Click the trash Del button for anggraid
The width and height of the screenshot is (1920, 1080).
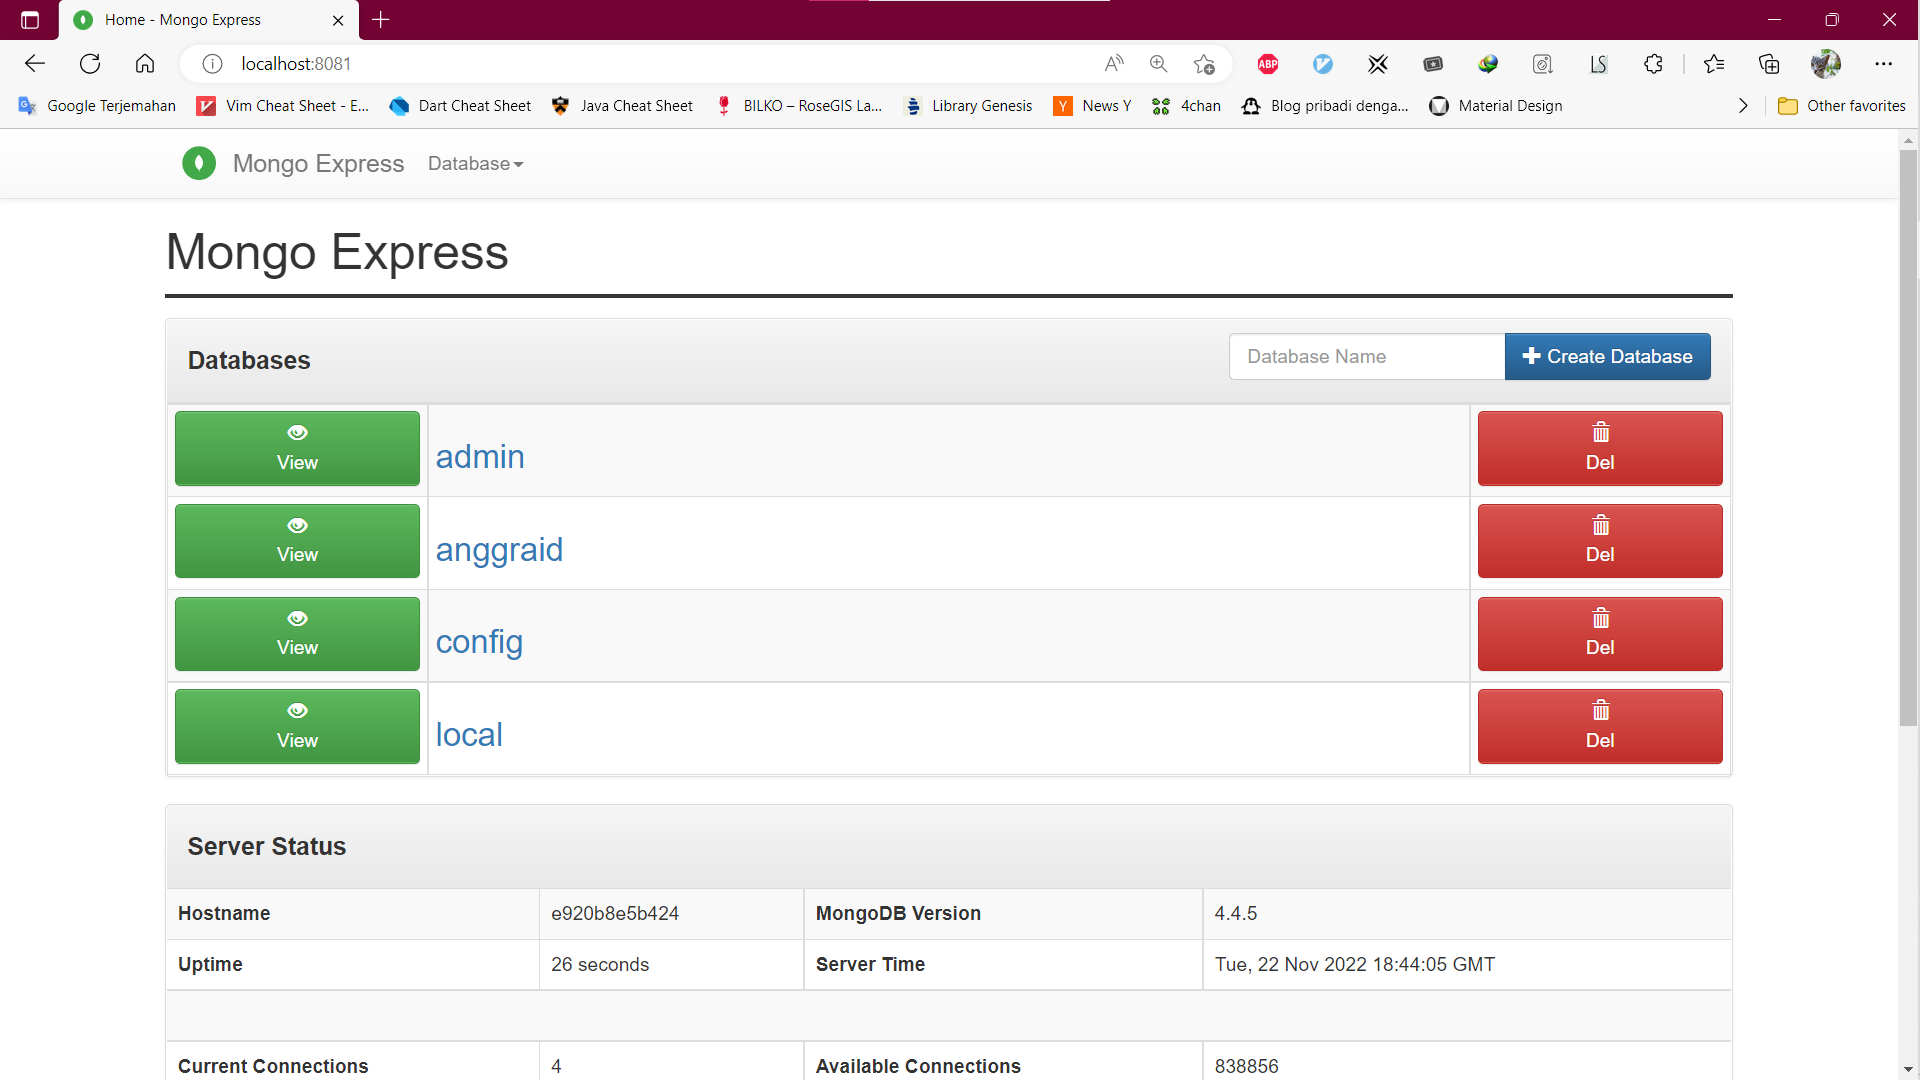[1599, 541]
